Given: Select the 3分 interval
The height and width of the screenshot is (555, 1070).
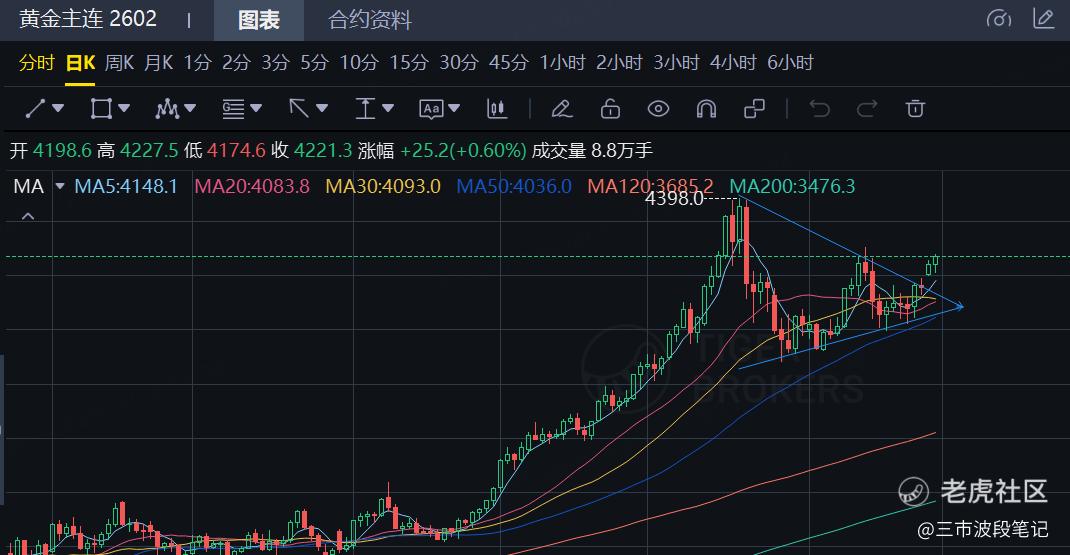Looking at the screenshot, I should click(x=276, y=63).
